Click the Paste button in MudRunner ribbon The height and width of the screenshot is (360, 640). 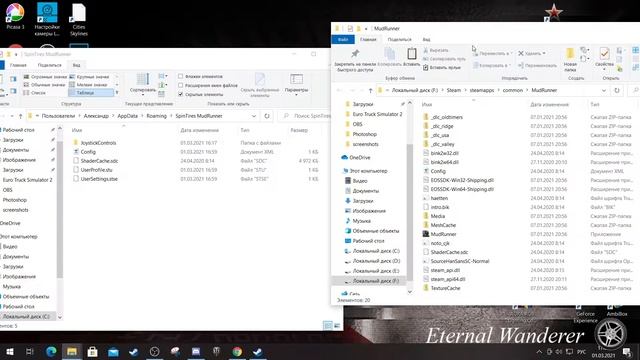(411, 57)
